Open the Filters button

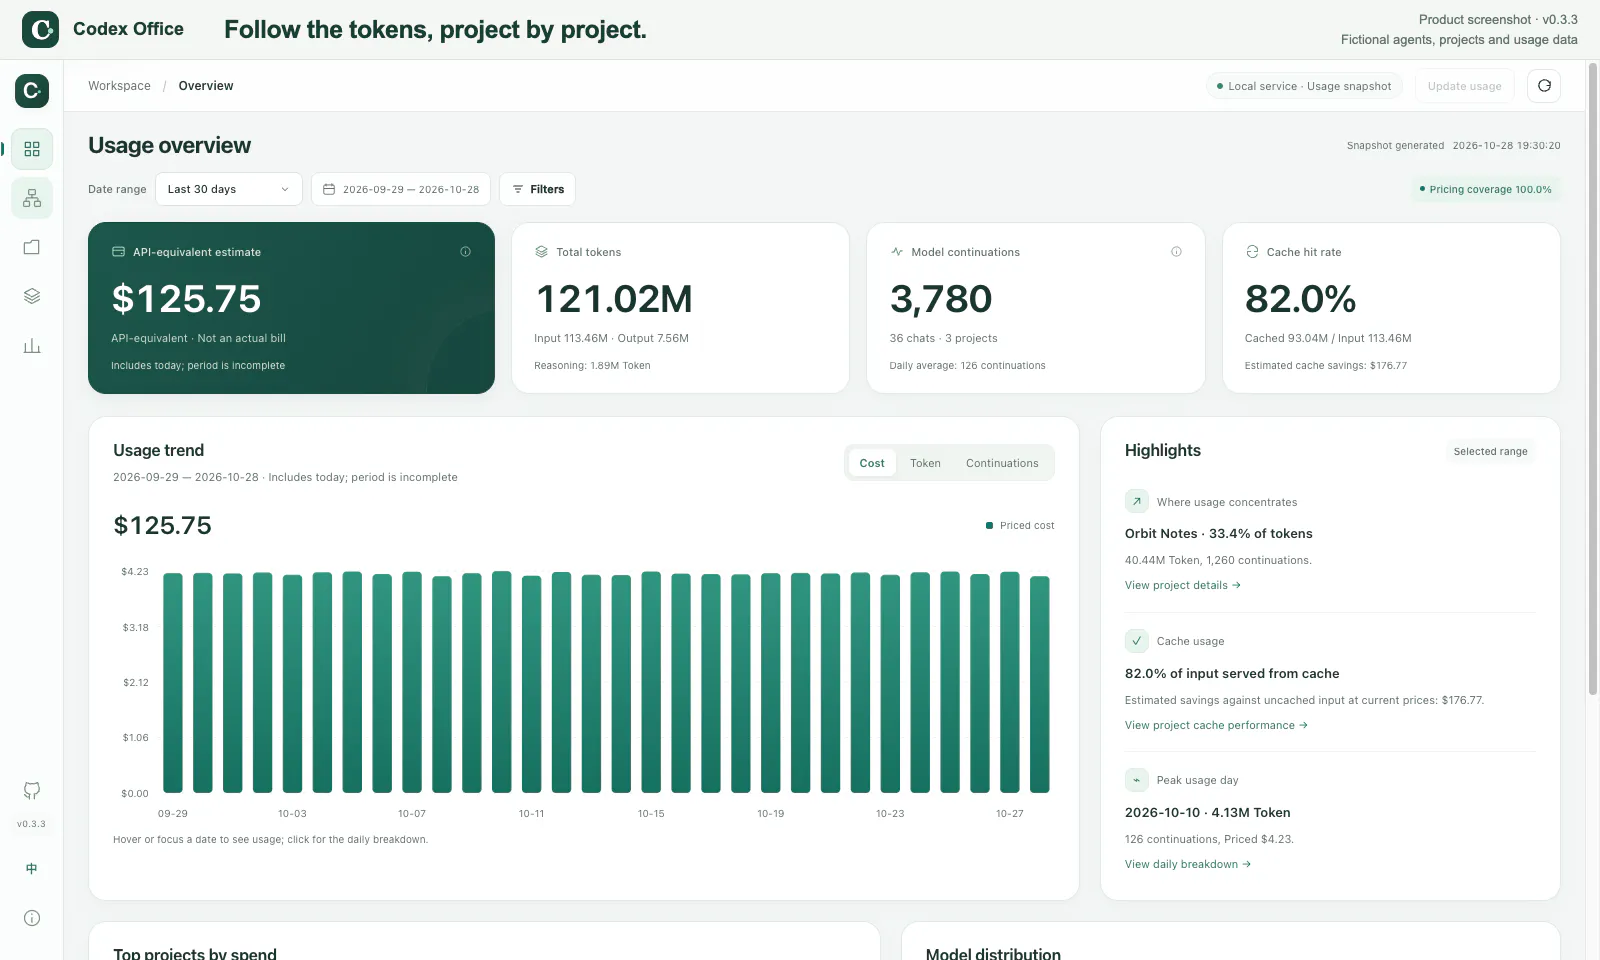pyautogui.click(x=538, y=189)
